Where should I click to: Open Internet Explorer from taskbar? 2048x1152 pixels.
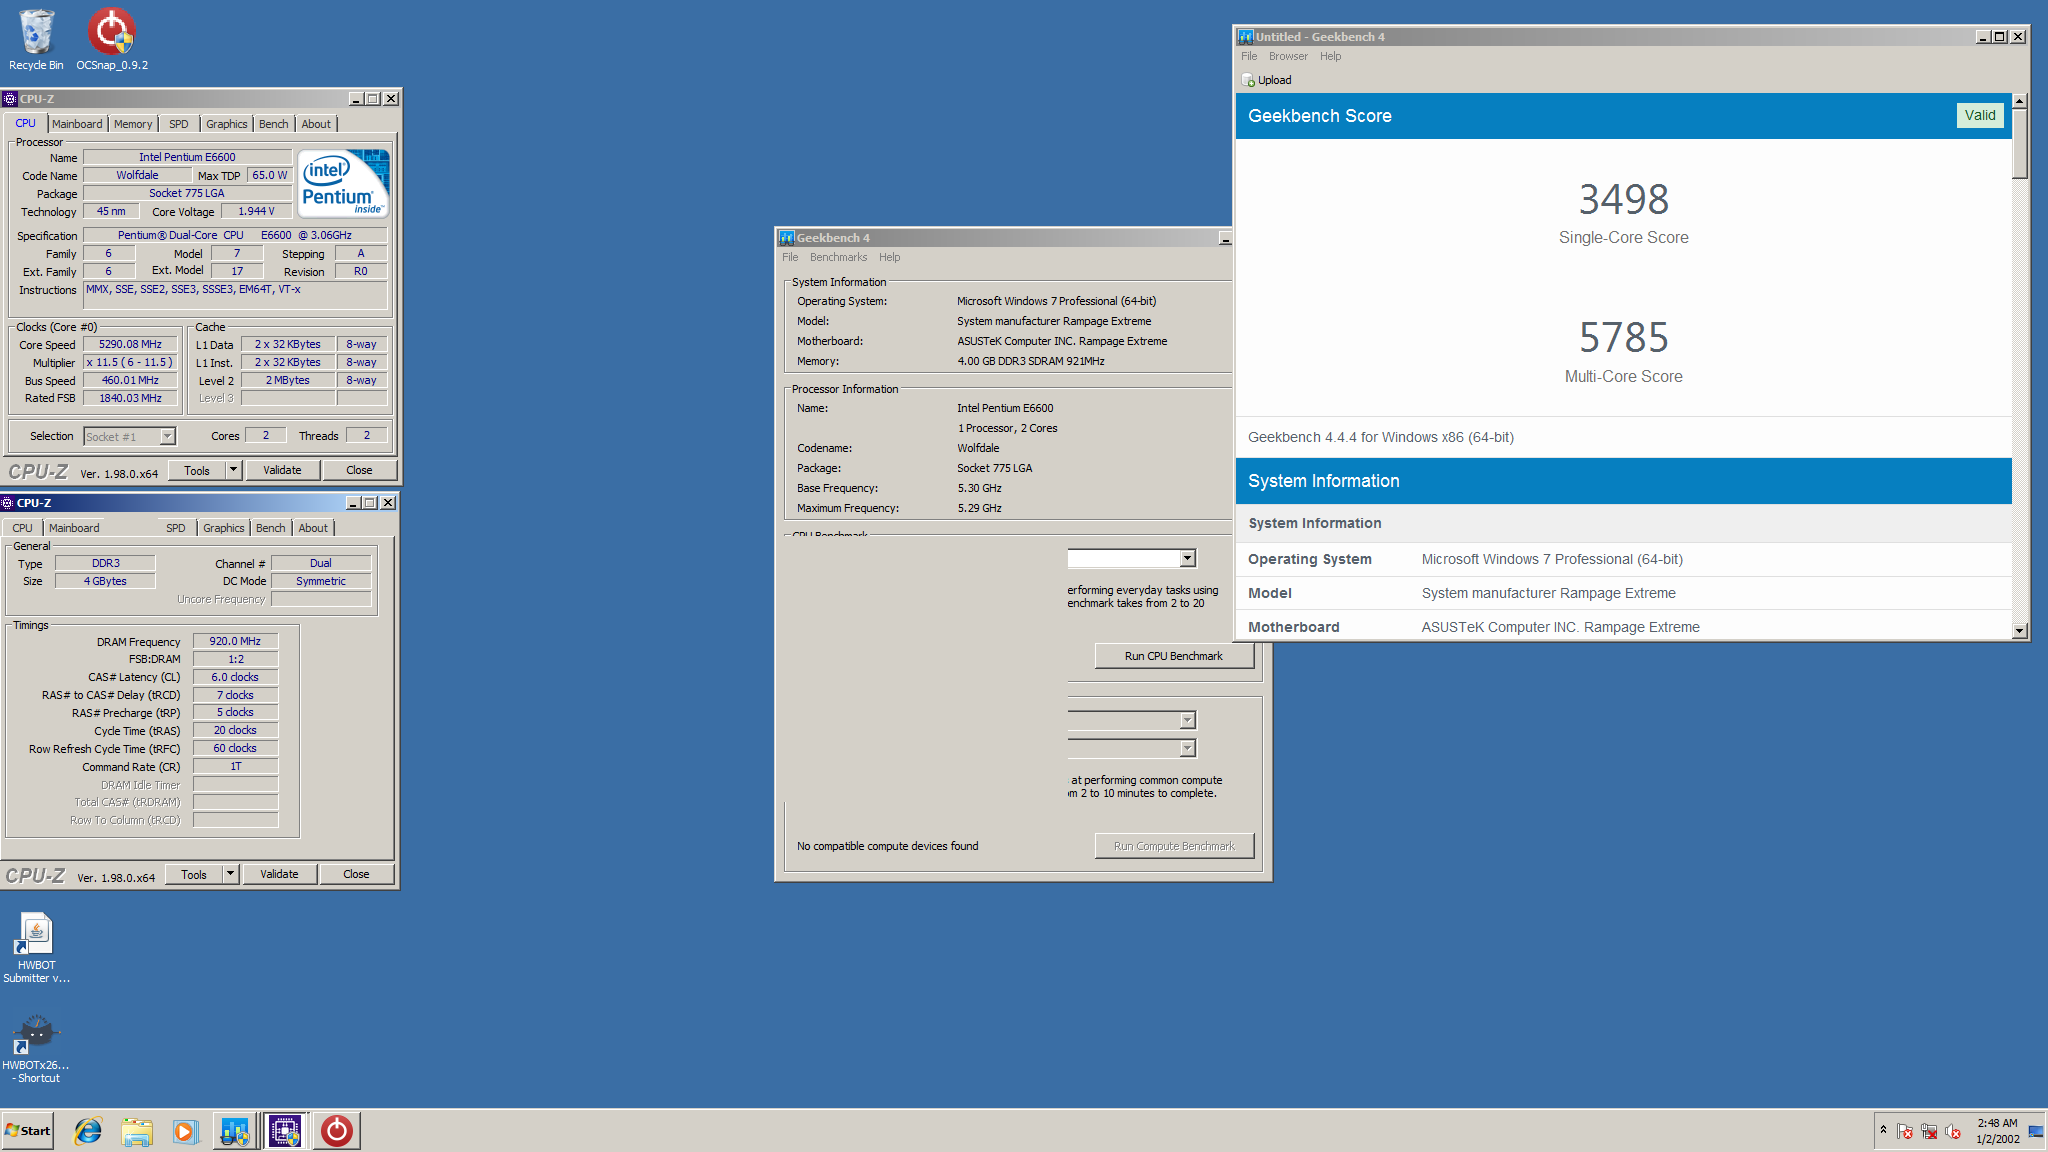pyautogui.click(x=88, y=1131)
